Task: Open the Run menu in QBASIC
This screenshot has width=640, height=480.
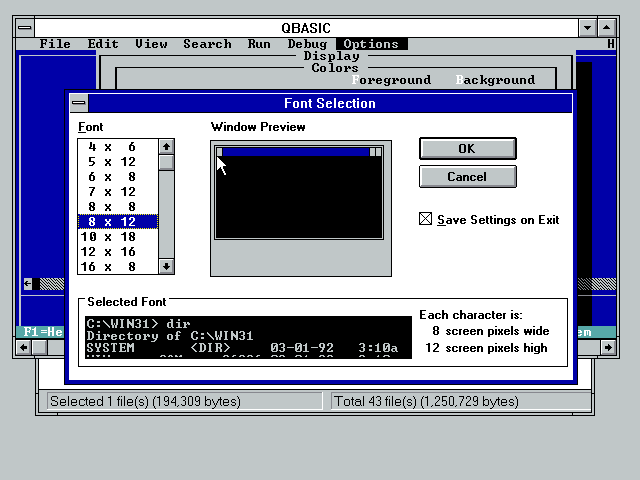Action: (x=259, y=44)
